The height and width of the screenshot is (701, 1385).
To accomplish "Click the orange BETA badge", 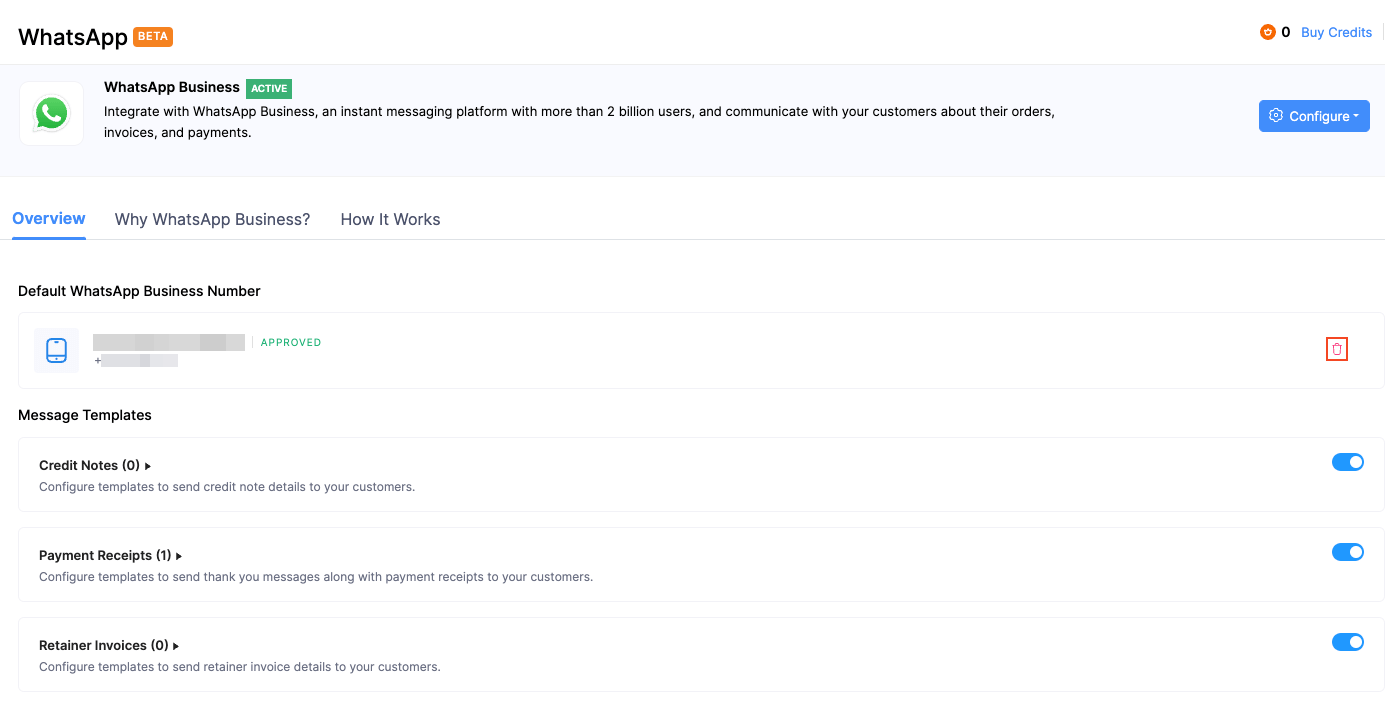I will click(153, 37).
